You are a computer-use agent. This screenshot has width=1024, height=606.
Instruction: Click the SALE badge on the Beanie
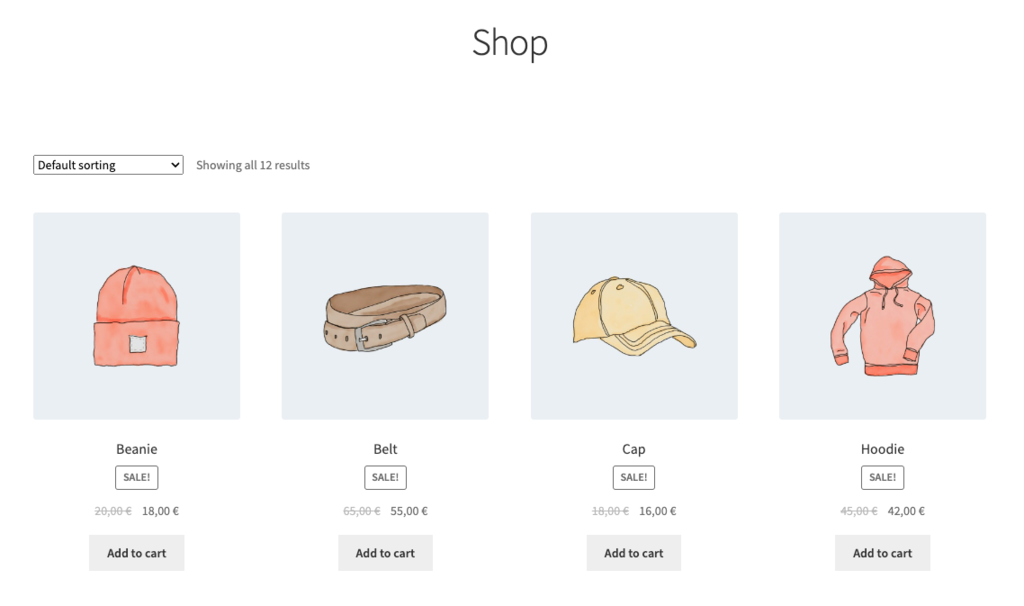pos(136,477)
